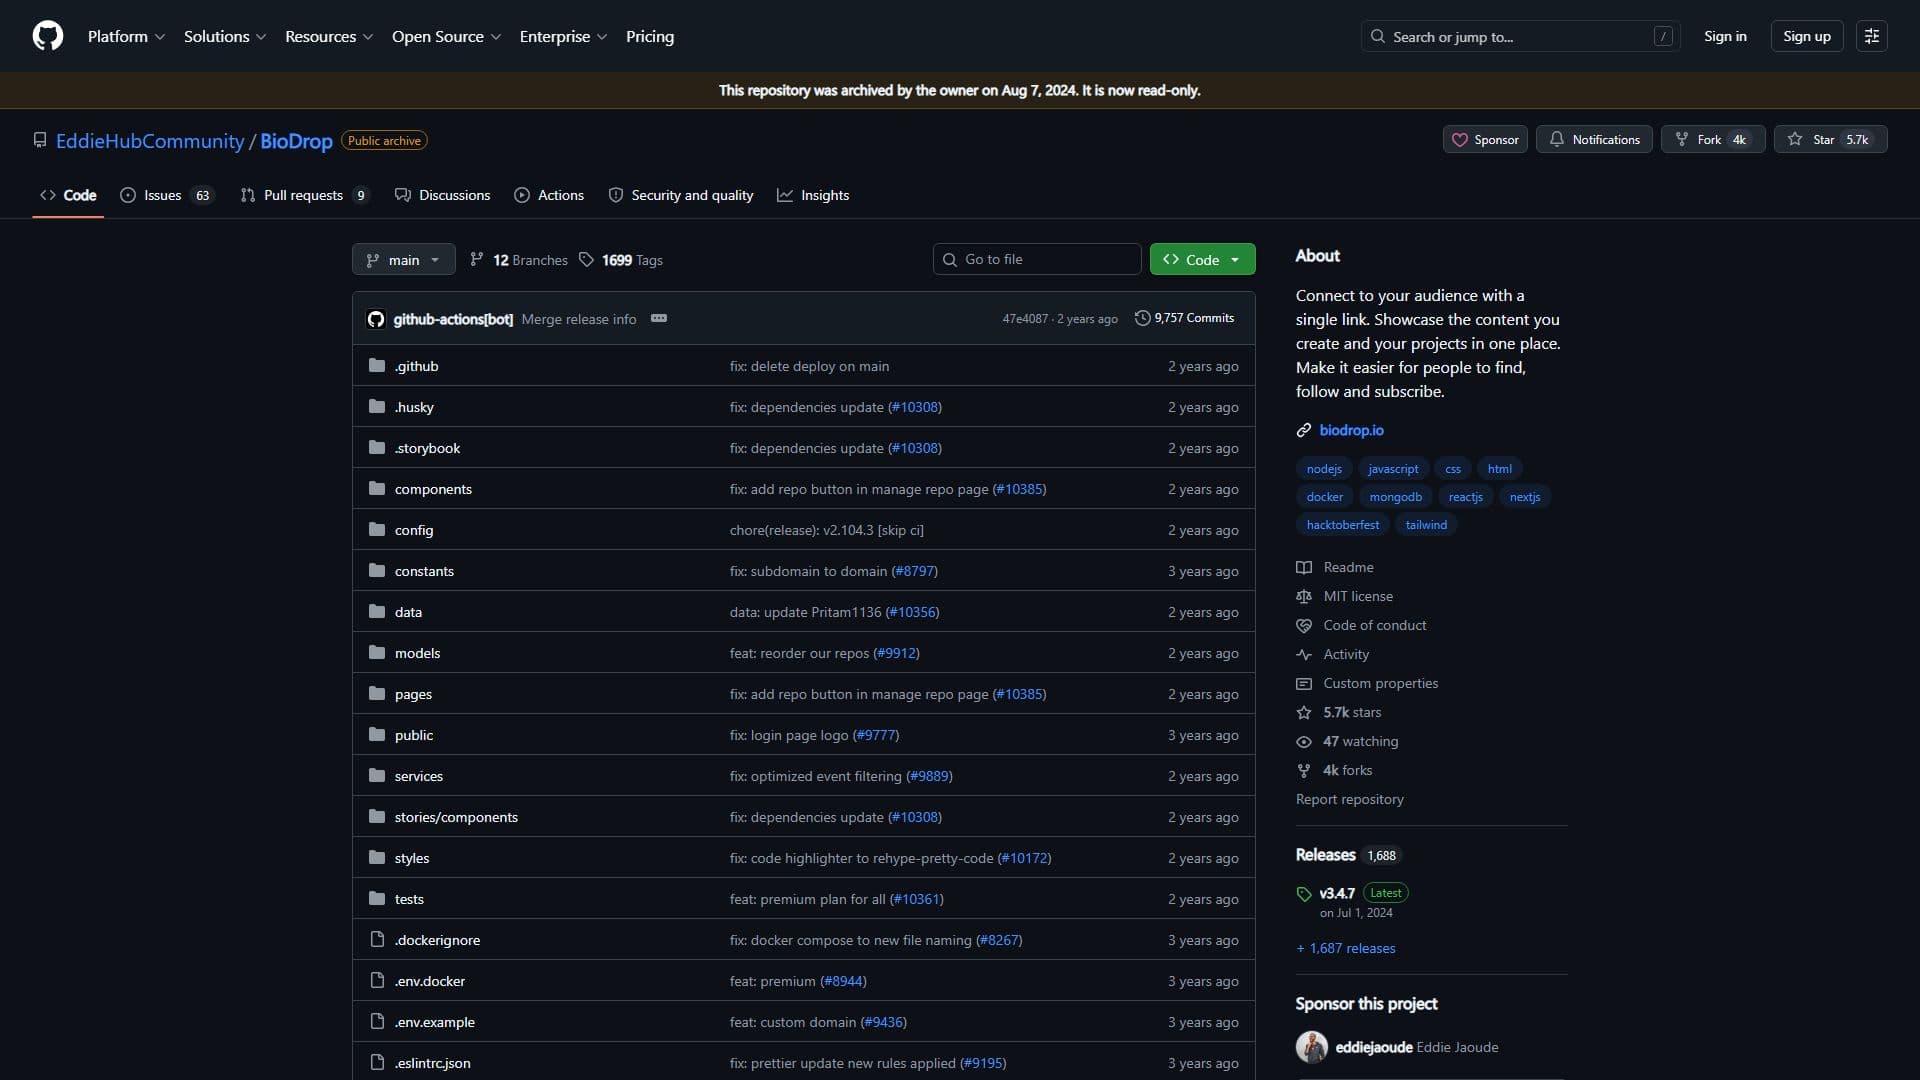Open the Pricing link
Image resolution: width=1920 pixels, height=1080 pixels.
650,36
